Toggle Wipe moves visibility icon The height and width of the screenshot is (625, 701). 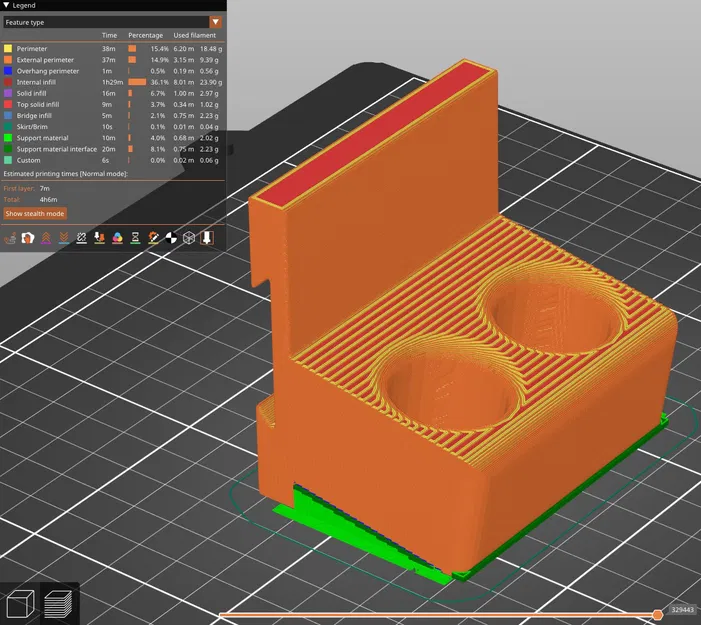point(28,238)
